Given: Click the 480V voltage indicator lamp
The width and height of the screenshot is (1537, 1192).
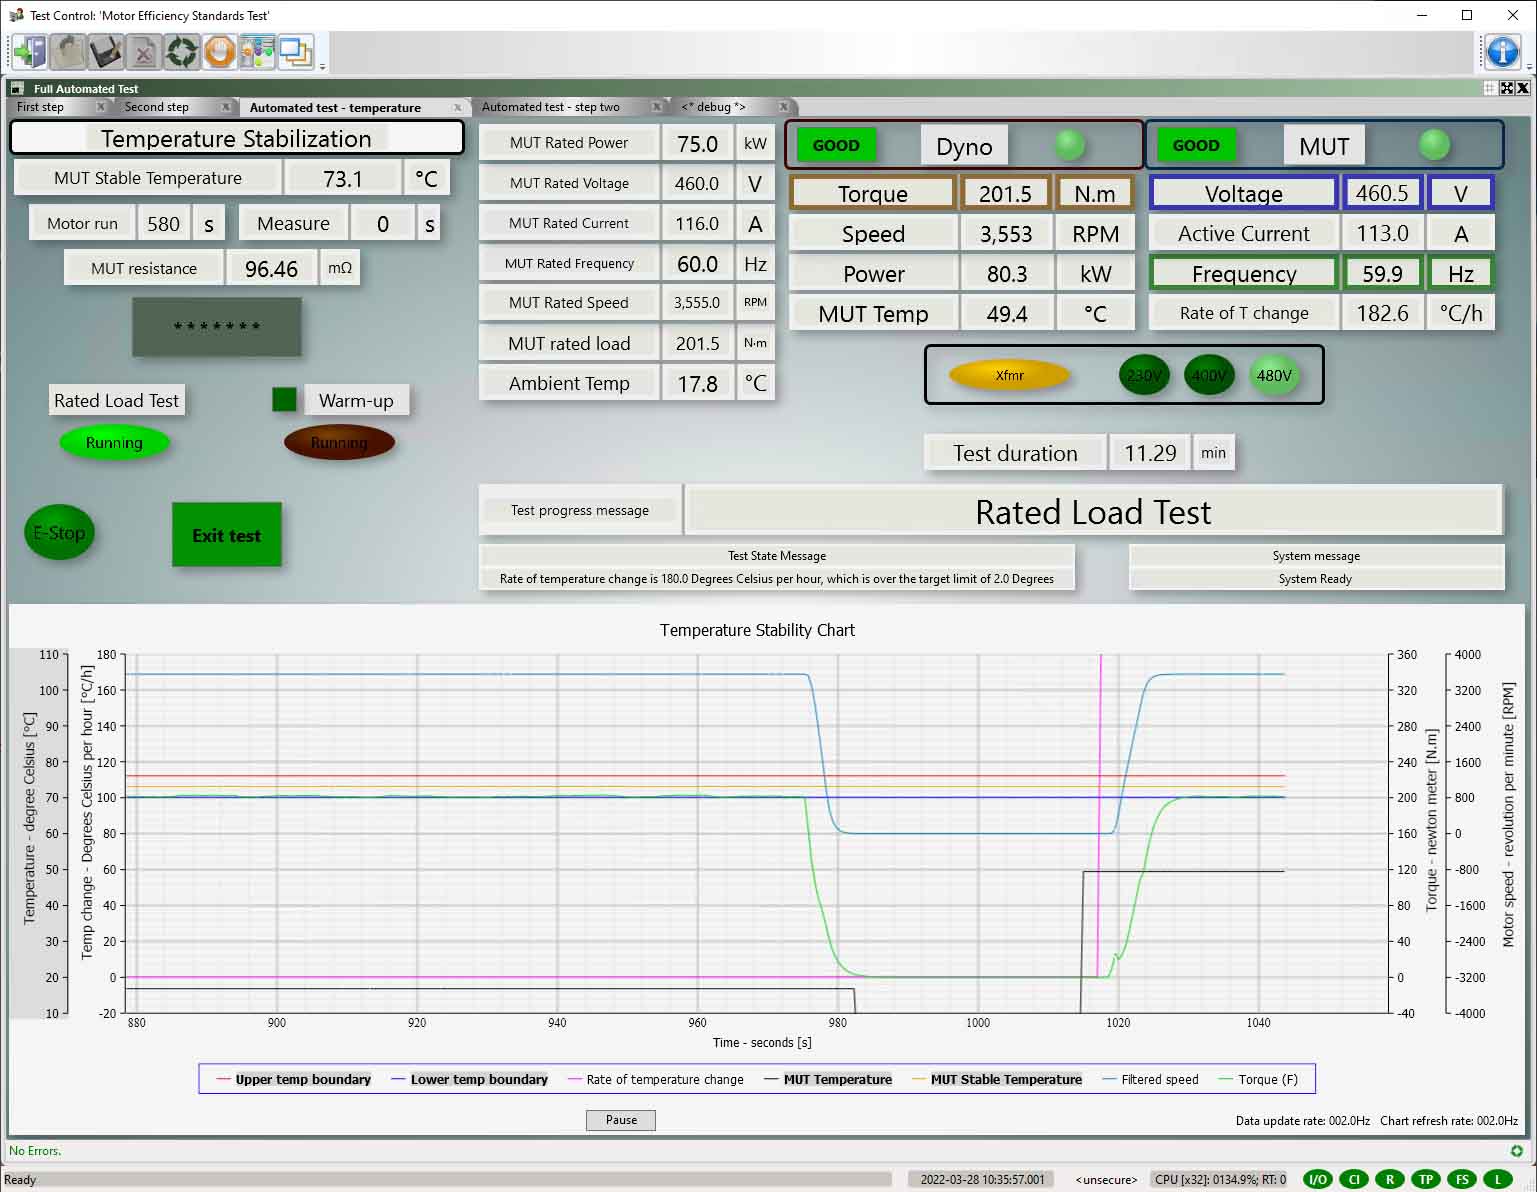Looking at the screenshot, I should click(1274, 375).
